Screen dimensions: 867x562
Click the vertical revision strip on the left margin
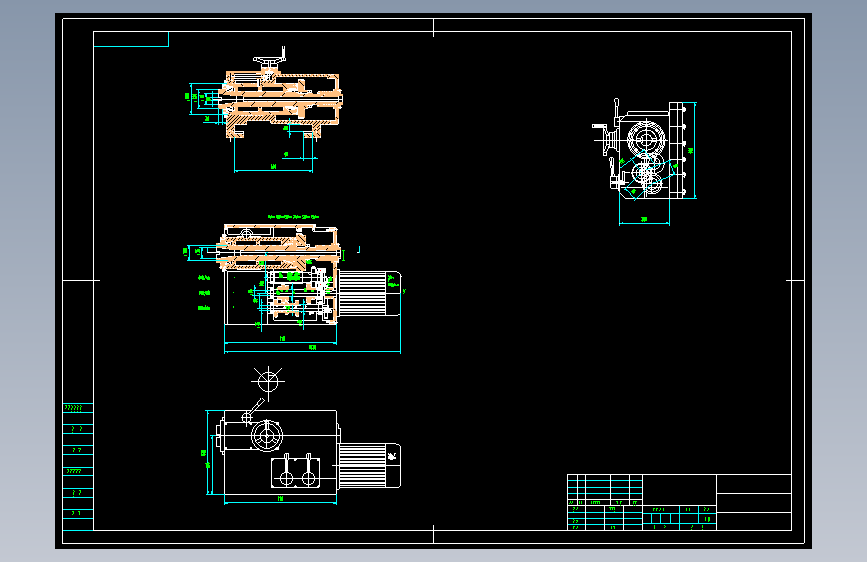point(78,467)
